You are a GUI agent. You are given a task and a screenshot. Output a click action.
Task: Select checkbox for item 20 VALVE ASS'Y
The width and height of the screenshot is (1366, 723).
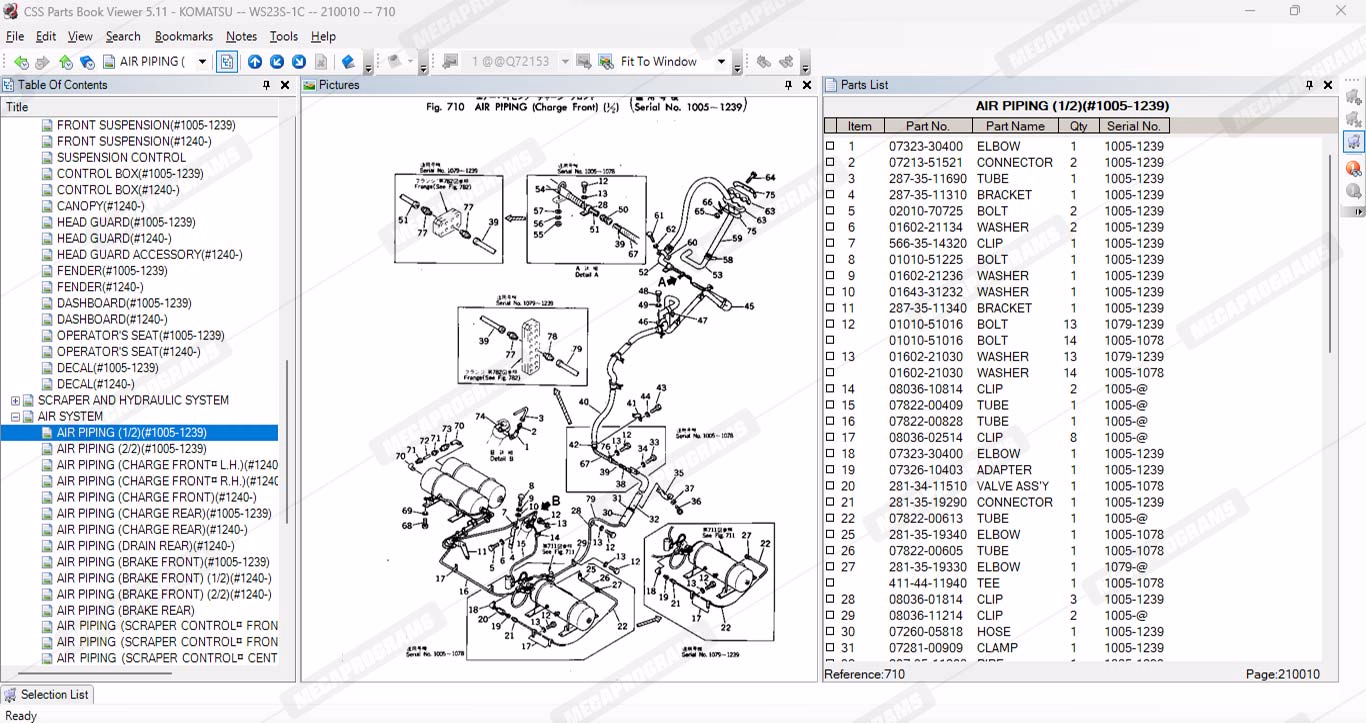click(830, 486)
